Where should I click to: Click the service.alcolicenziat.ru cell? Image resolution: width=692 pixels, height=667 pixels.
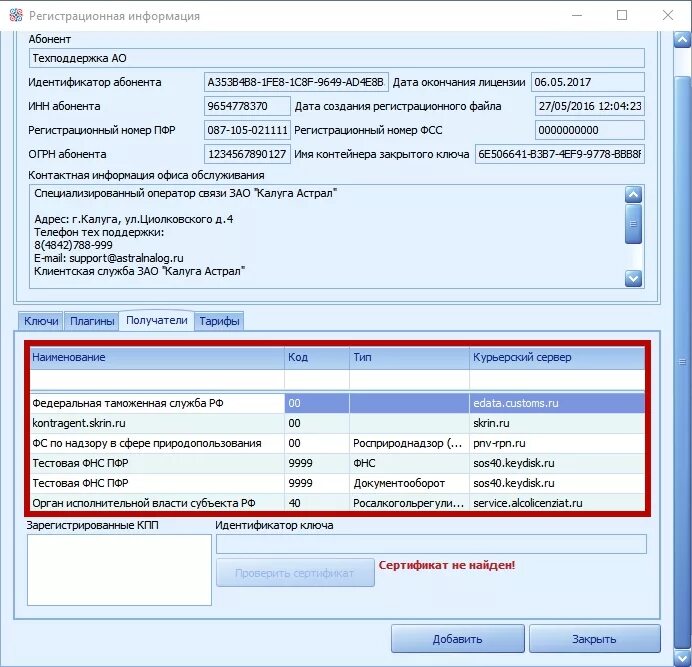(557, 503)
